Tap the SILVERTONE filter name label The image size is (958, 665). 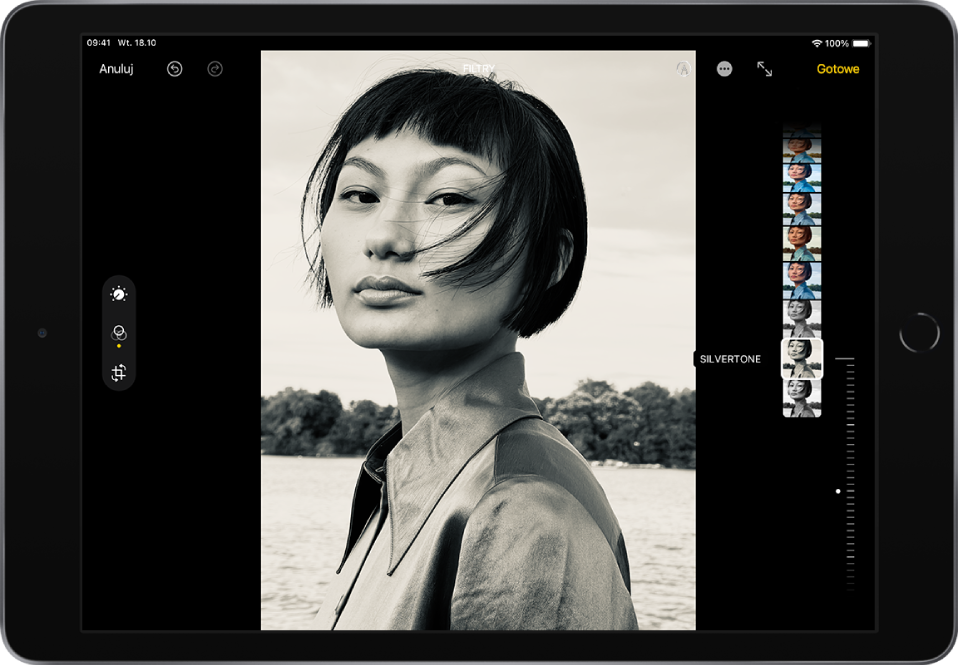click(x=730, y=359)
